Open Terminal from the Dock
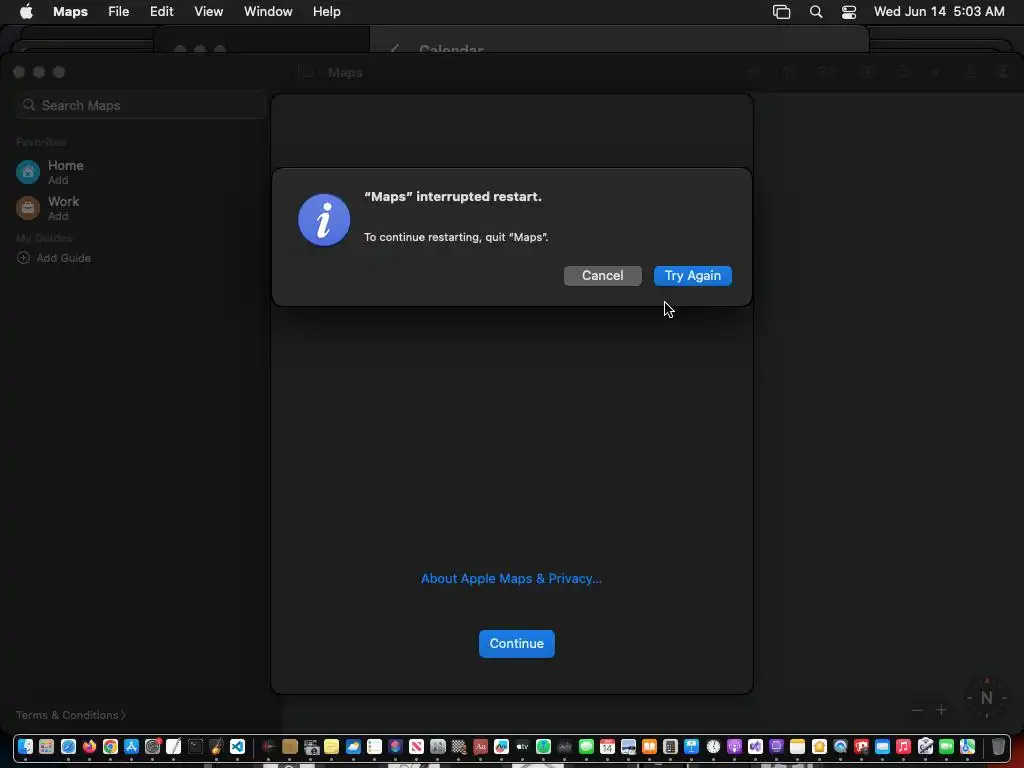1024x768 pixels. coord(195,746)
